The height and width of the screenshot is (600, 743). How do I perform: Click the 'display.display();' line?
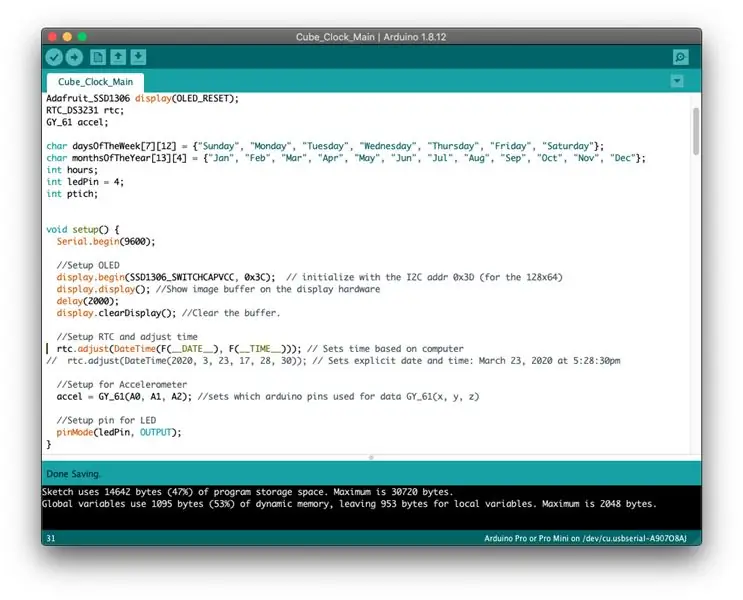pyautogui.click(x=218, y=289)
